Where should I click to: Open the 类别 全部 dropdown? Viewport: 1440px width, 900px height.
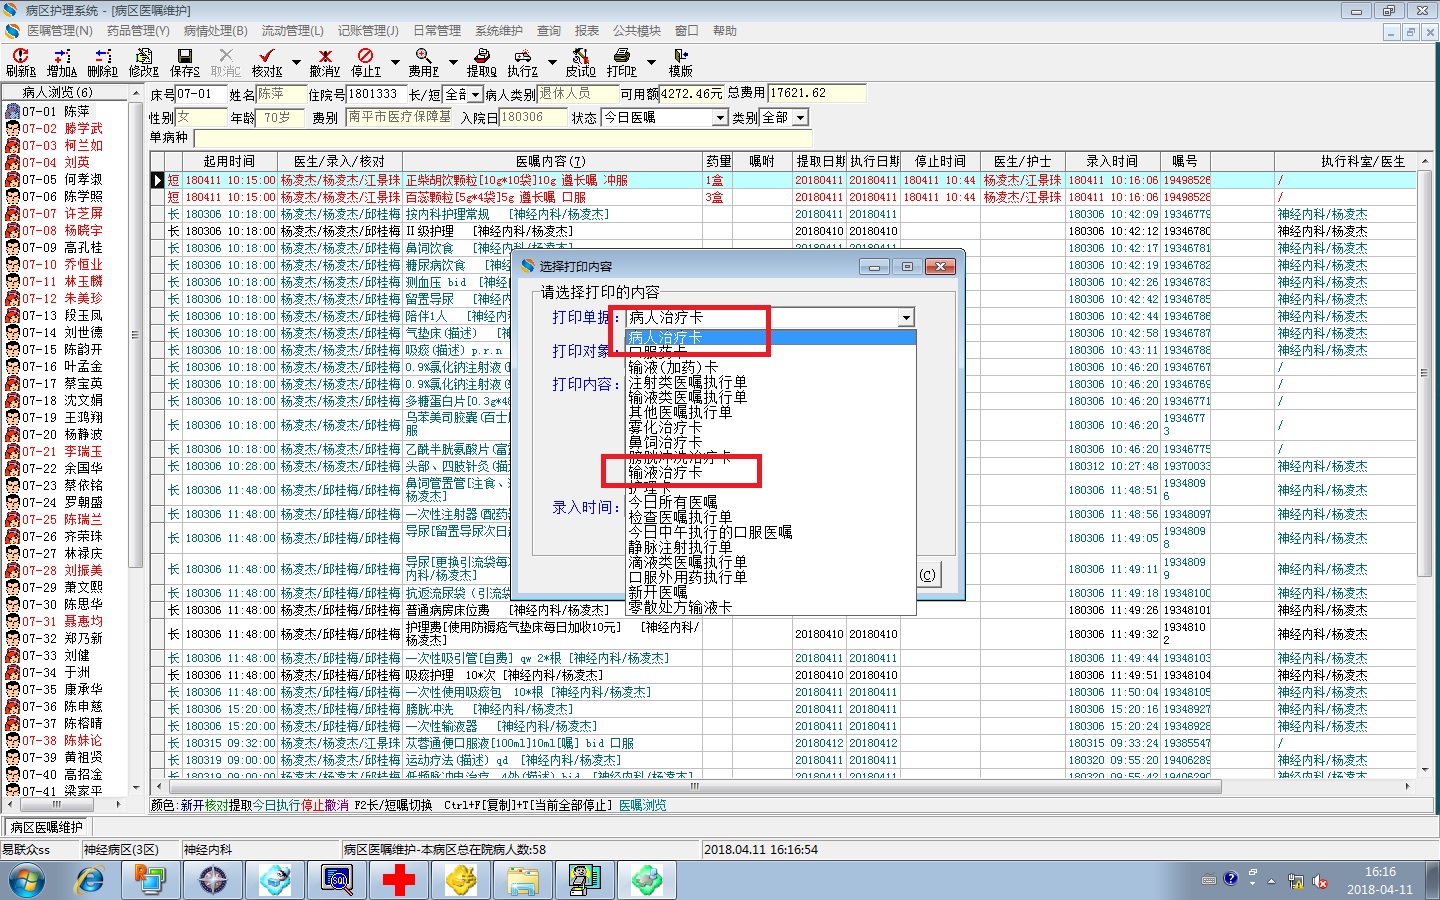[x=800, y=118]
